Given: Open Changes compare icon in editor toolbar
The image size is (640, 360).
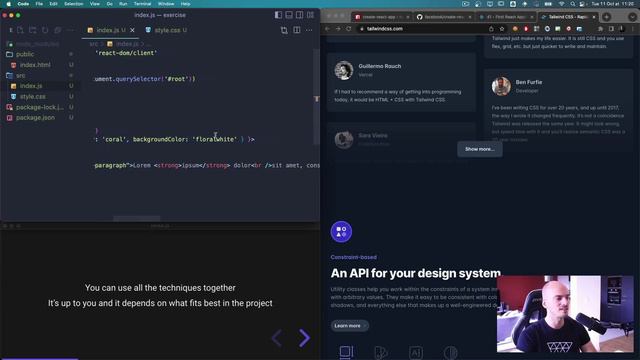Looking at the screenshot, I should click(284, 30).
